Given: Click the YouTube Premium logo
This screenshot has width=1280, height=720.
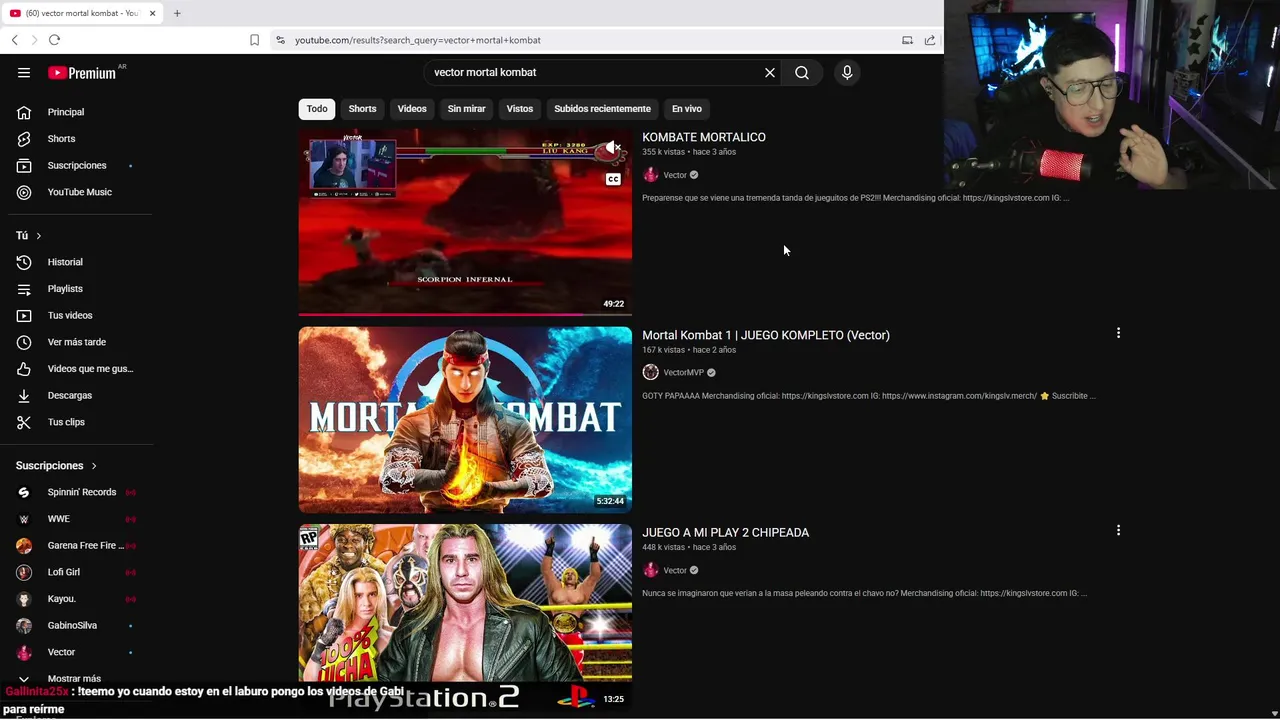Looking at the screenshot, I should coord(82,72).
